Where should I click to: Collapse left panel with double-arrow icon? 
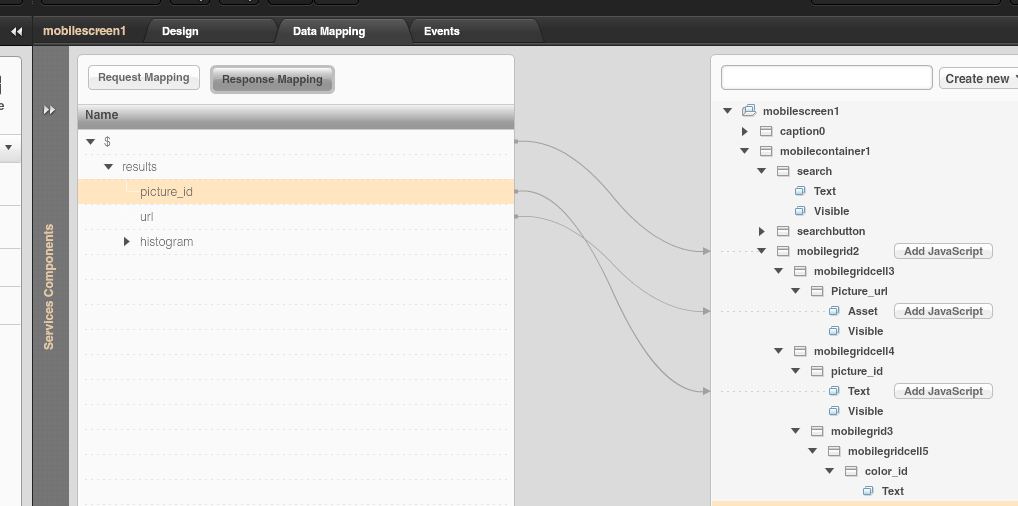click(16, 32)
